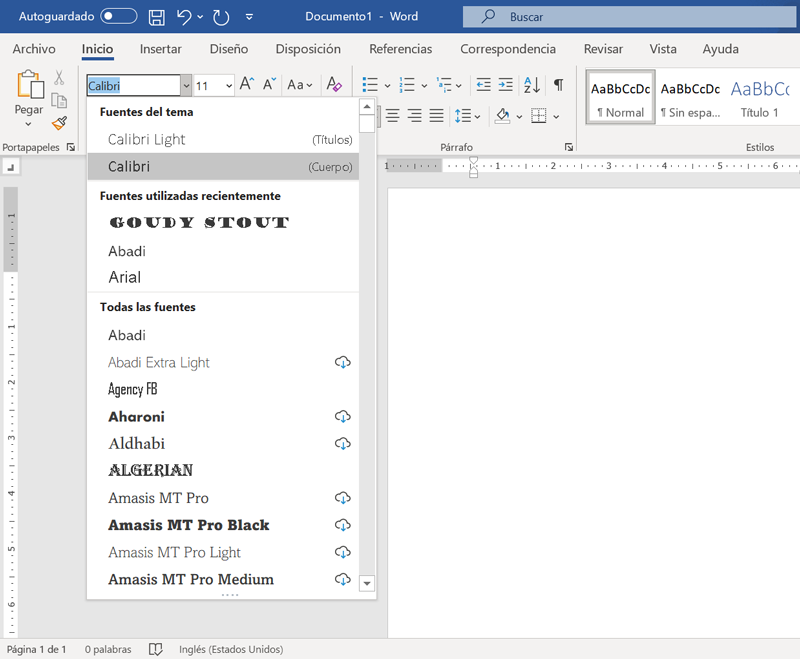Justify the paragraph text
The image size is (800, 659).
[436, 116]
